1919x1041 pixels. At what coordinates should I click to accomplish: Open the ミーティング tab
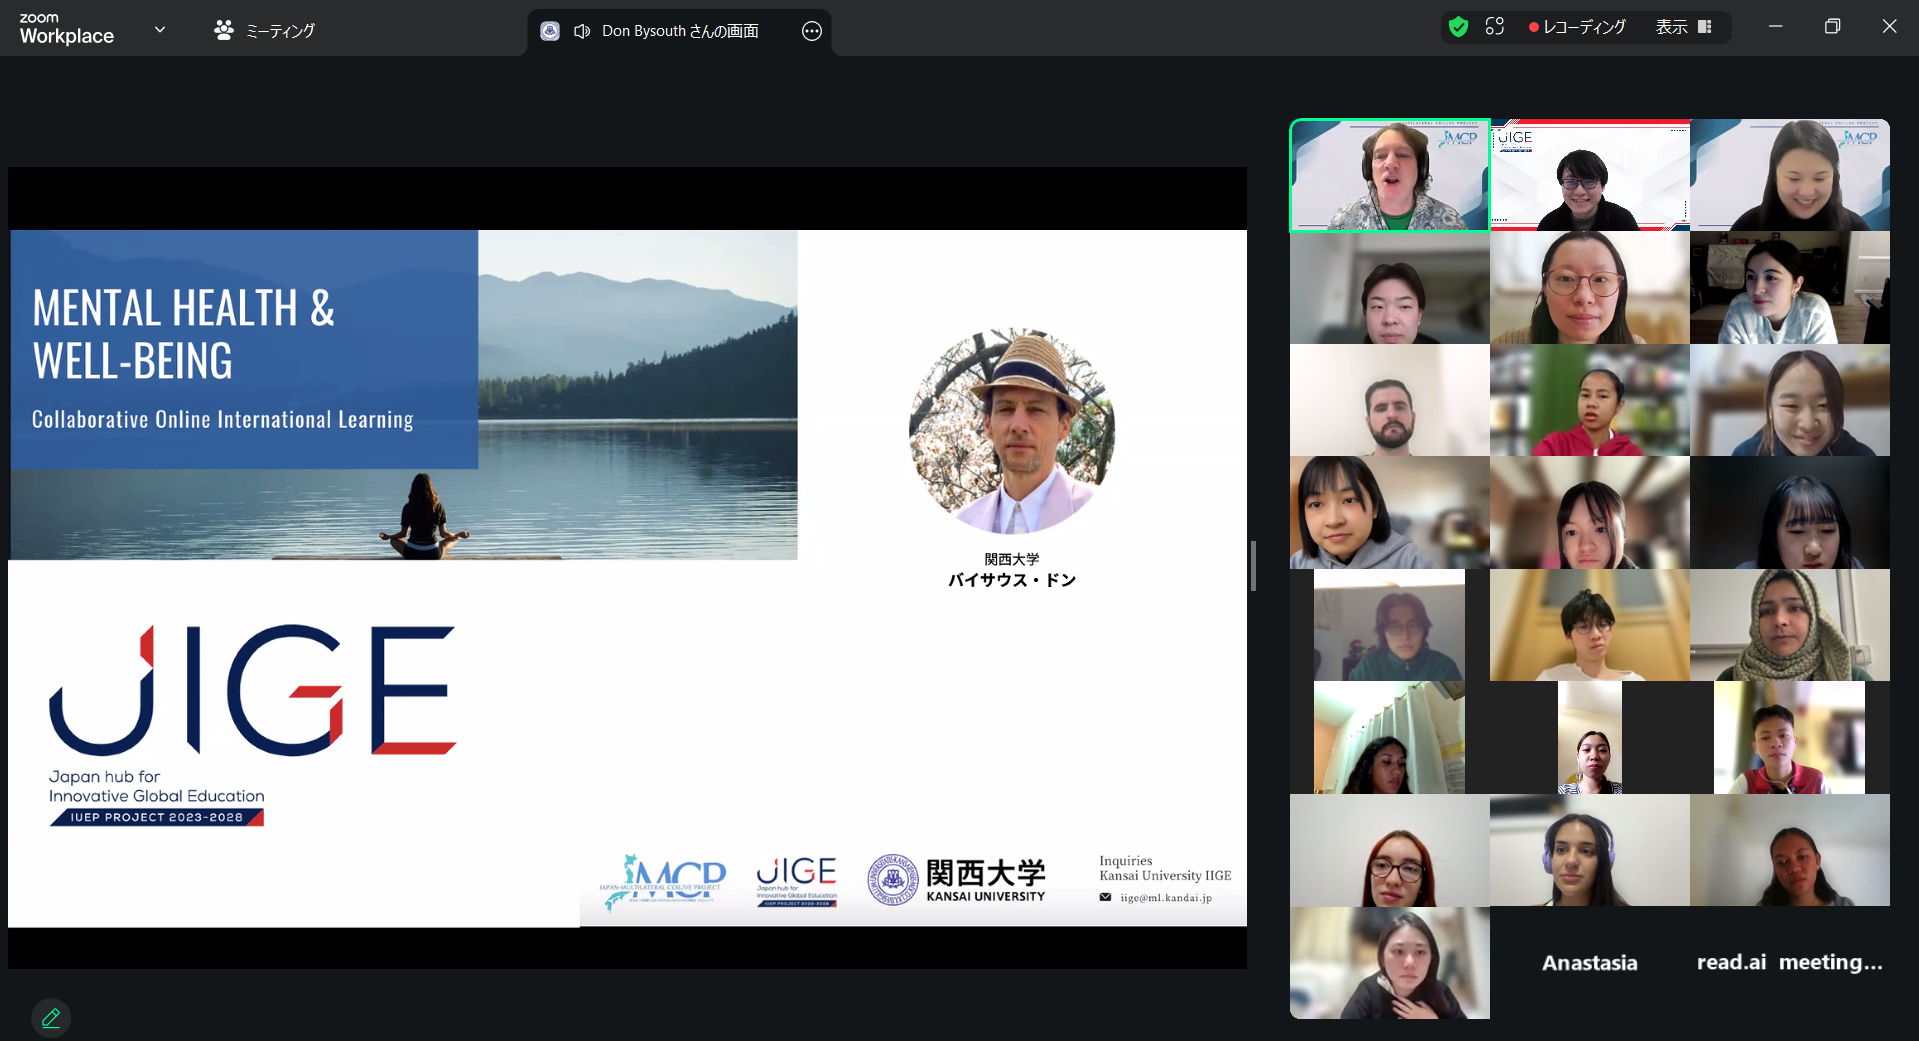coord(265,31)
